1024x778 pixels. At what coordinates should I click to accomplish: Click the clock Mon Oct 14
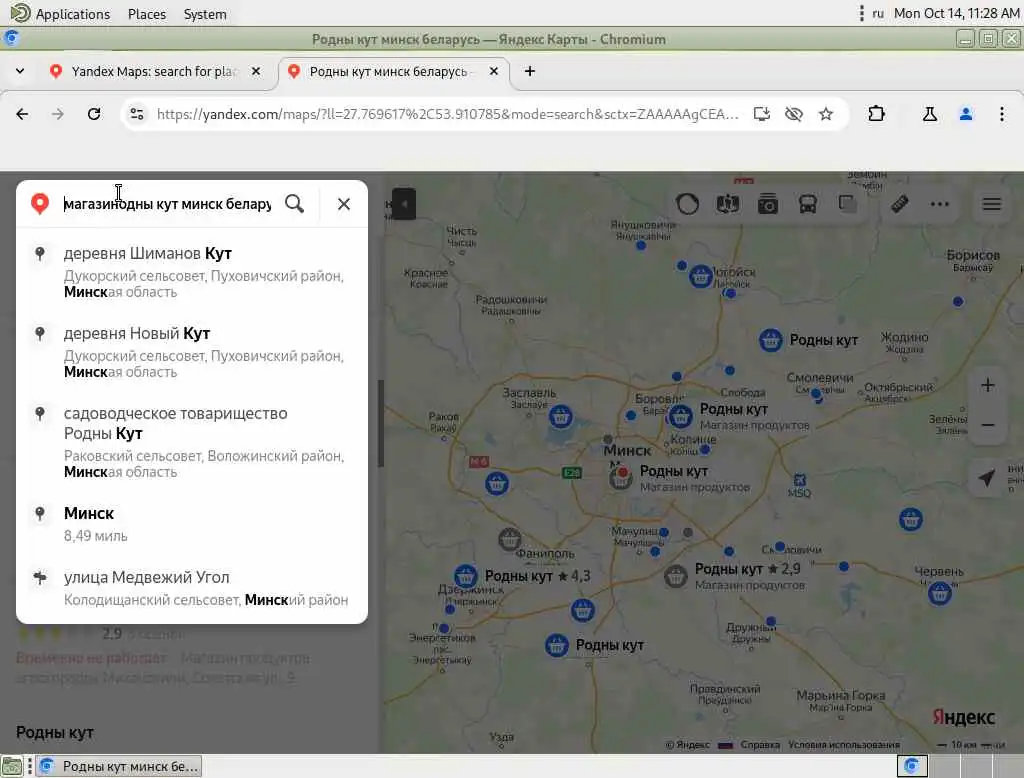(x=957, y=14)
